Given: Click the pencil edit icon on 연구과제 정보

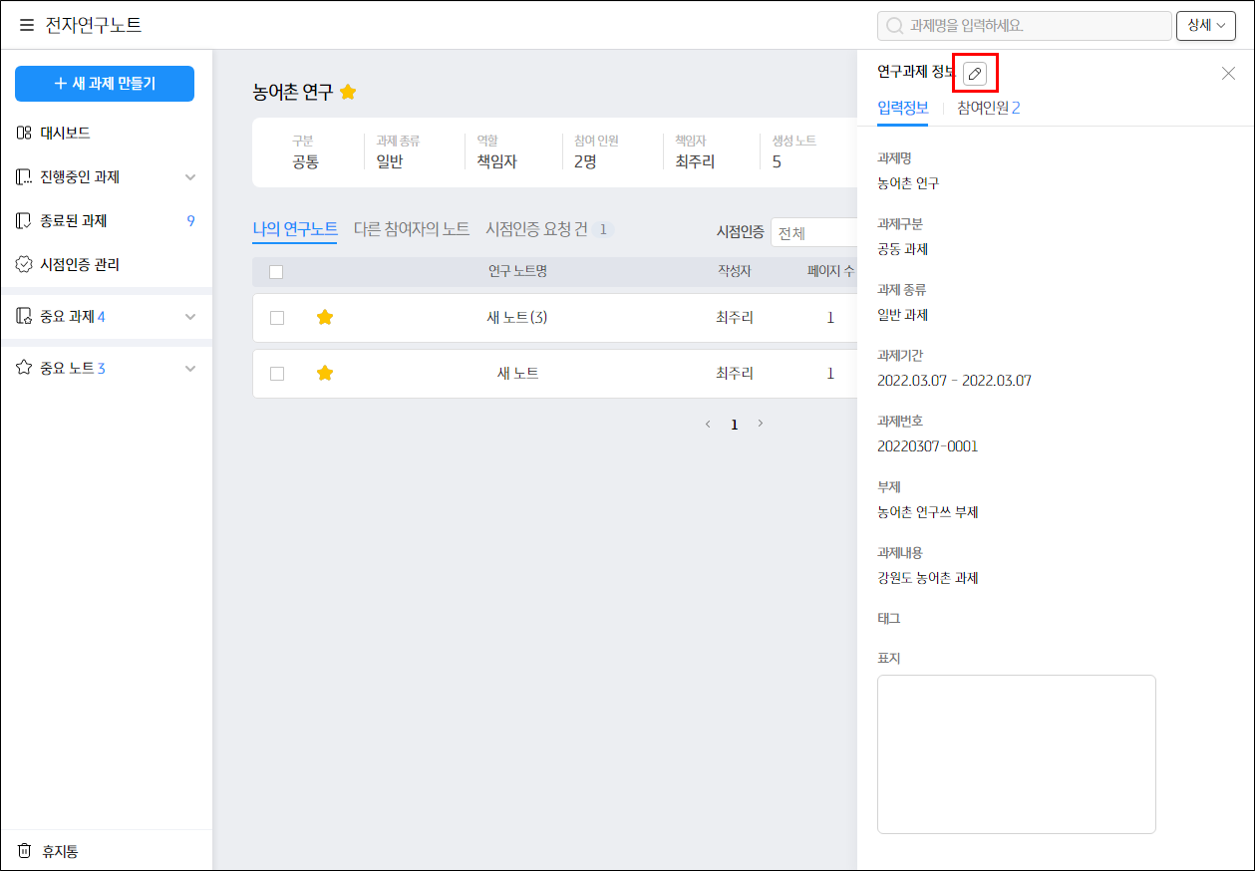Looking at the screenshot, I should pyautogui.click(x=975, y=74).
